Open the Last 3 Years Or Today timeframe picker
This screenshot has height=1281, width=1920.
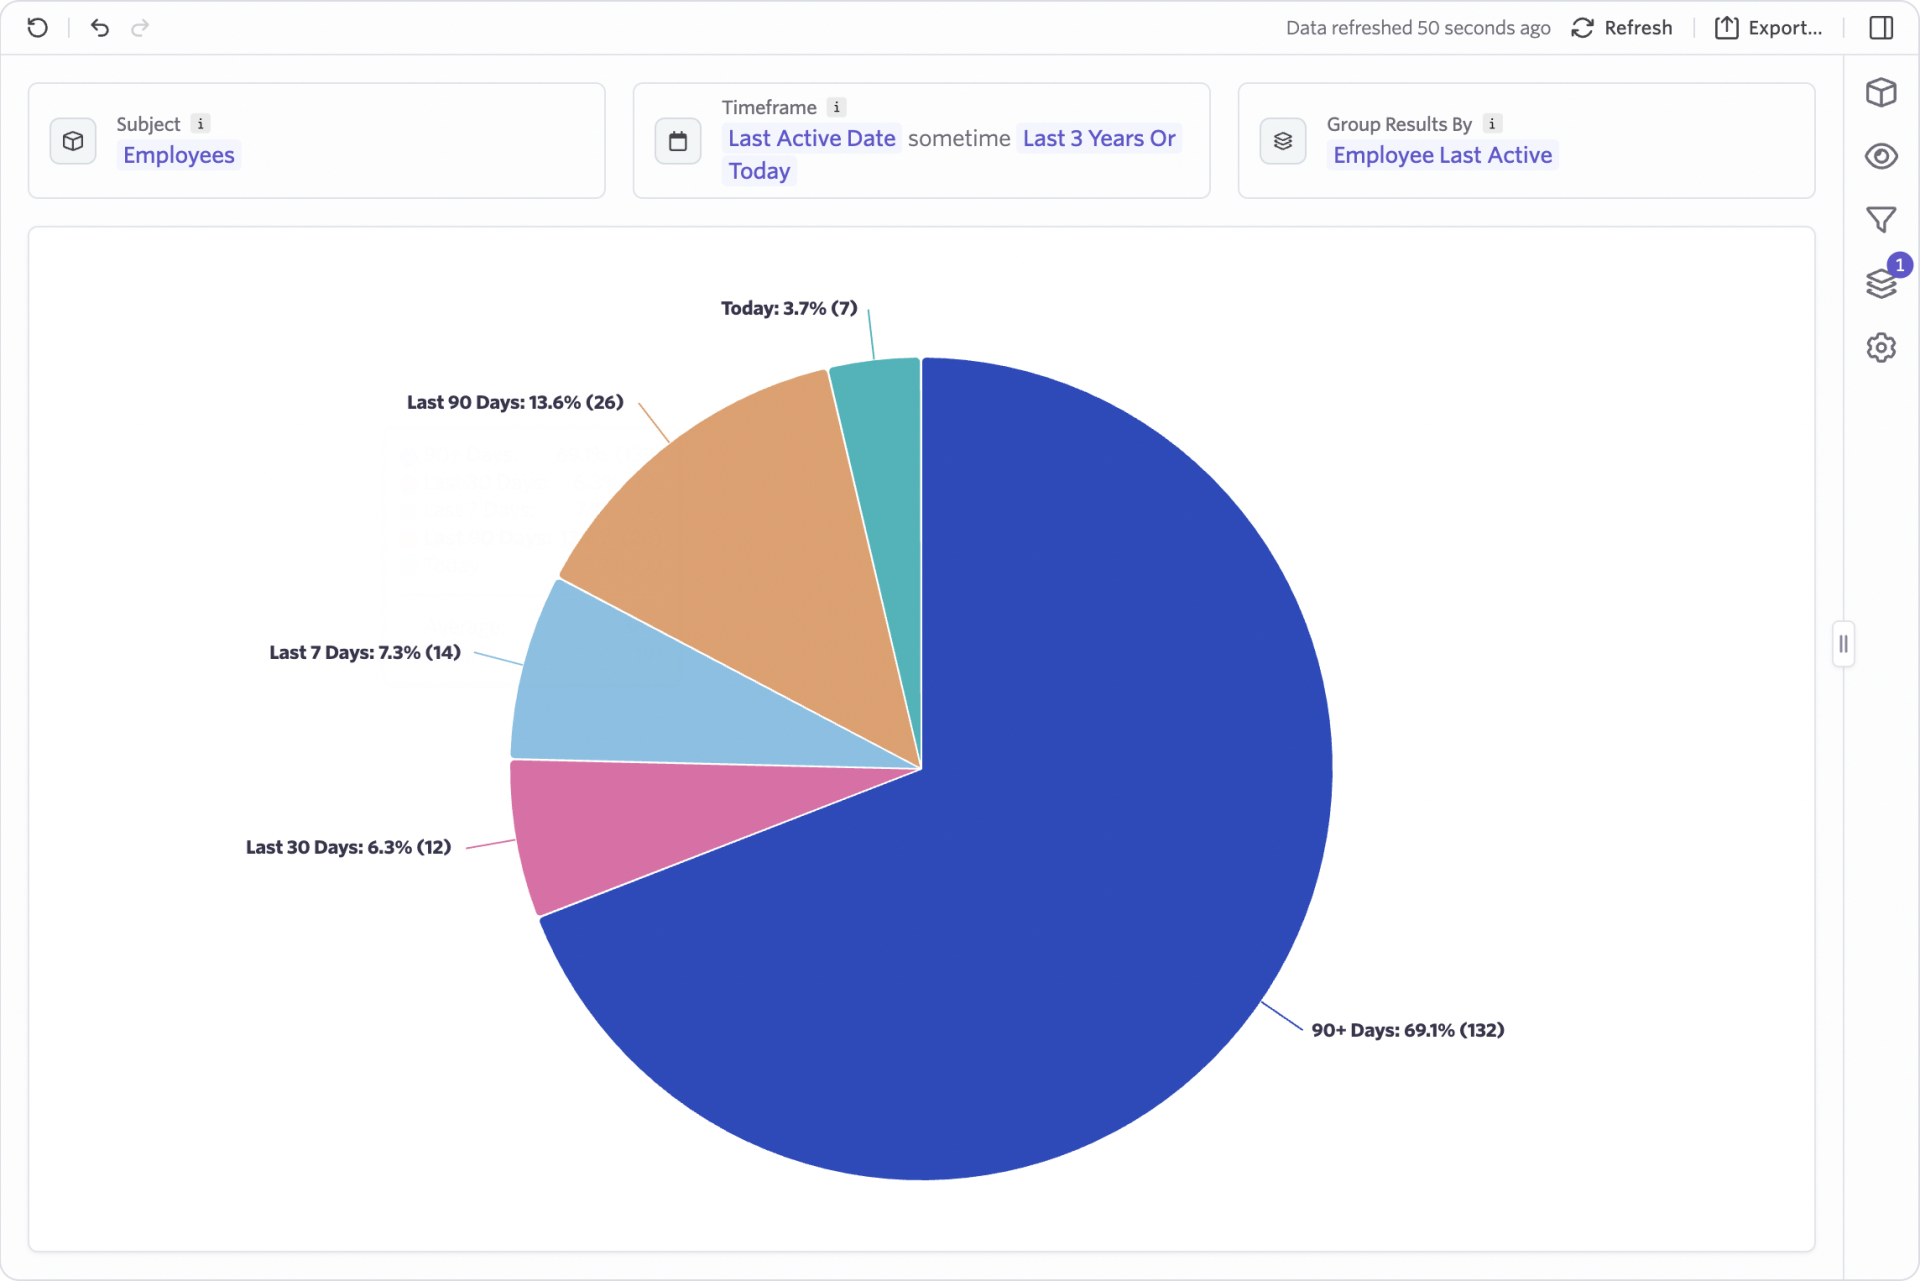(x=1097, y=138)
